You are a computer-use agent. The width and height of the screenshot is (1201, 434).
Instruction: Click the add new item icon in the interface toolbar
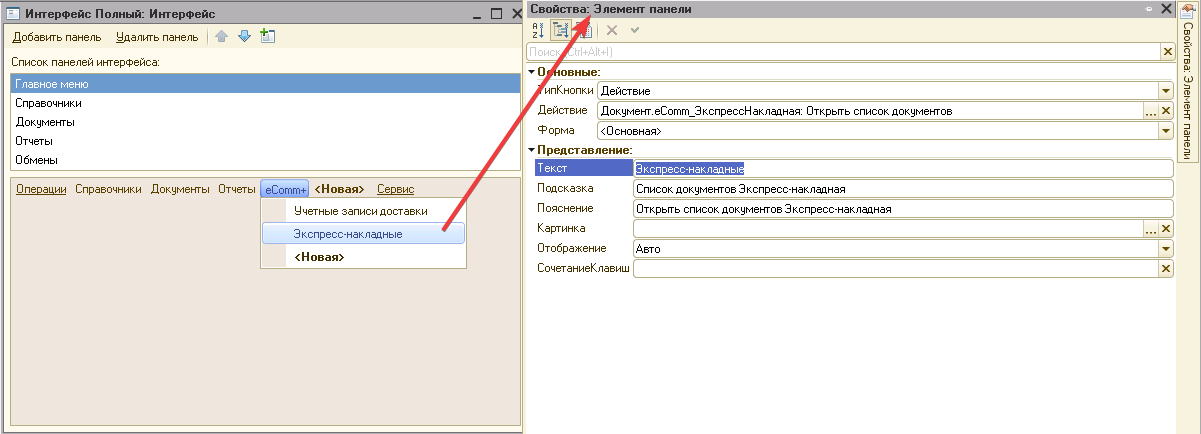click(267, 37)
